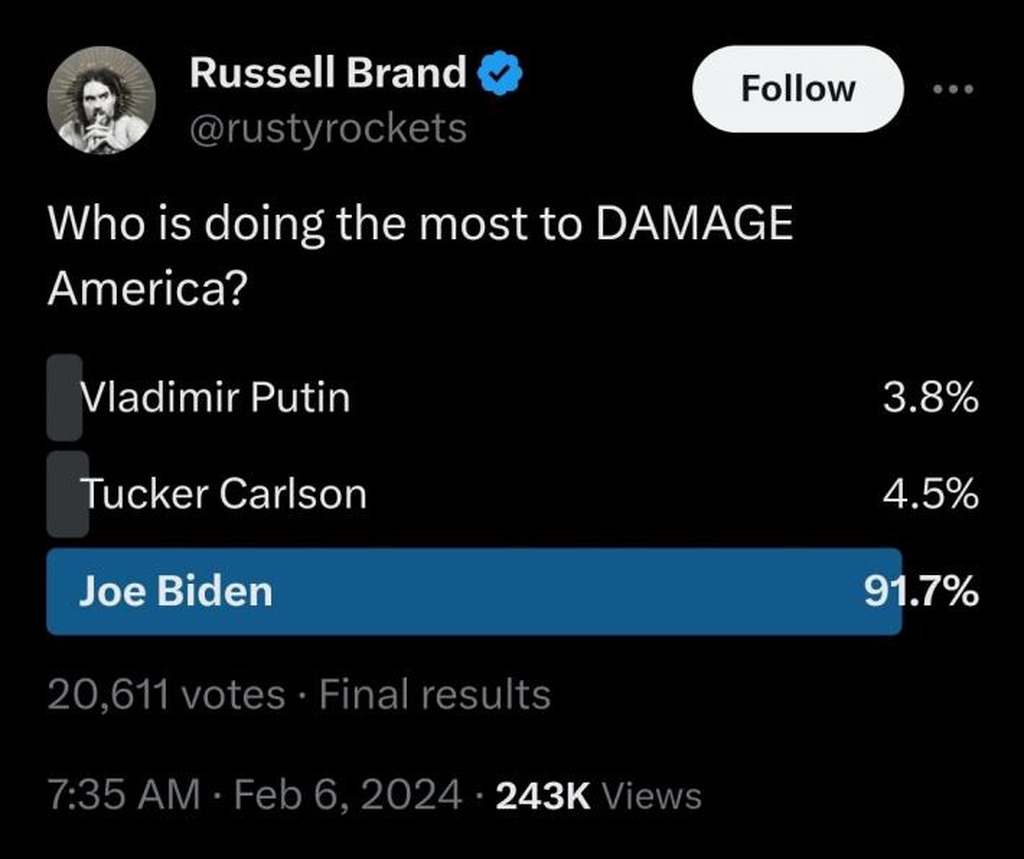
Task: Select the Joe Biden poll option
Action: point(176,591)
